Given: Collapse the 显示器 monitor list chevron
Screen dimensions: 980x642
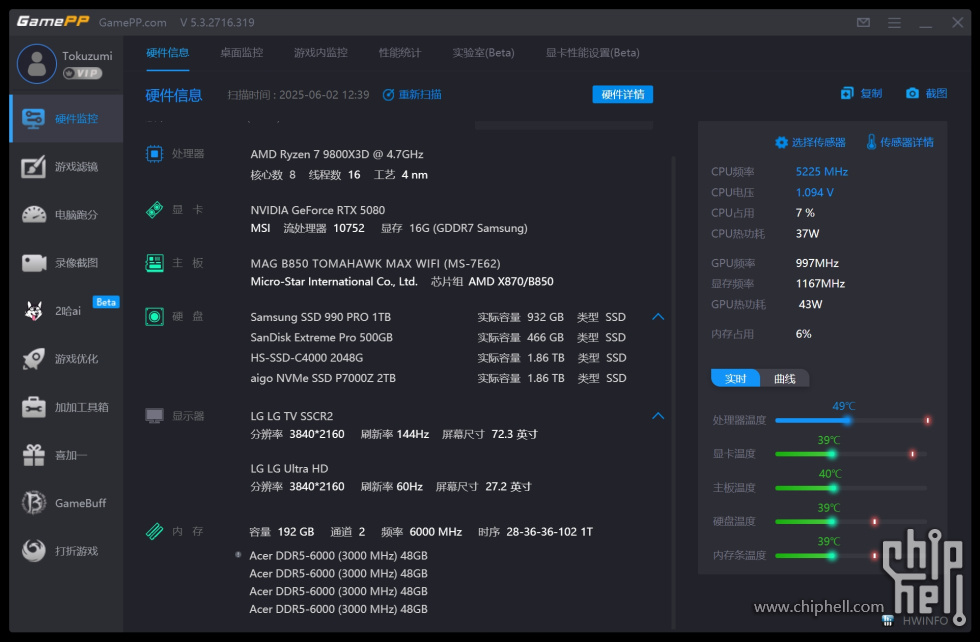Looking at the screenshot, I should coord(658,416).
